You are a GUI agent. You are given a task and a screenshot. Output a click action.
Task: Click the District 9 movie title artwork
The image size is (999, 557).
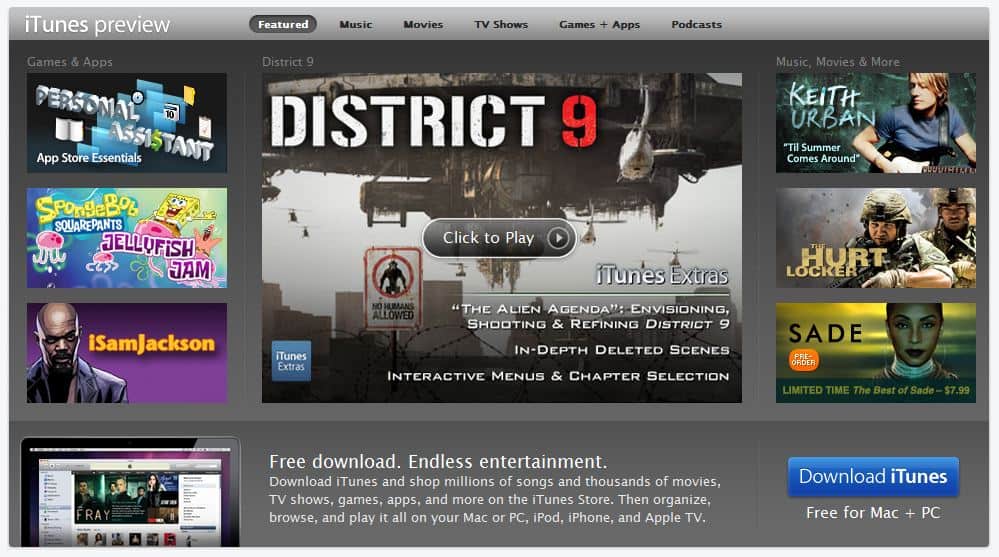434,123
